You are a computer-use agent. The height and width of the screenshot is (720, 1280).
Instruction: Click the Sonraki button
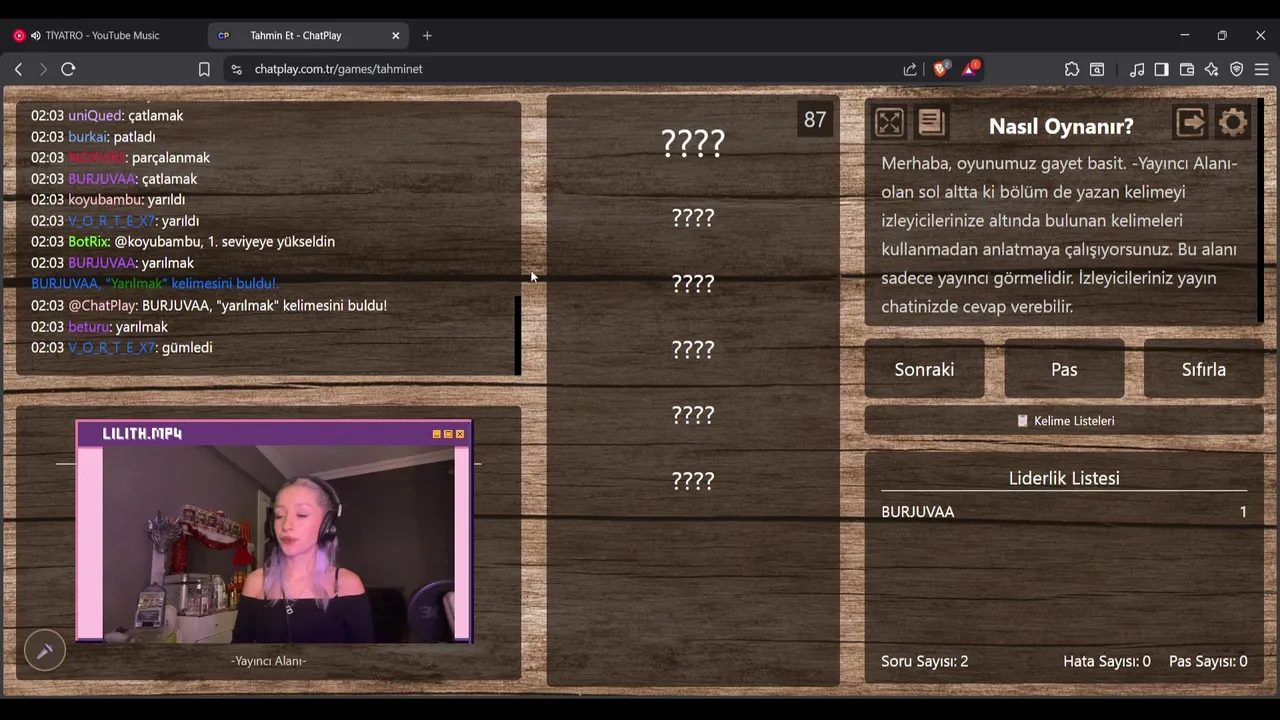click(x=924, y=369)
